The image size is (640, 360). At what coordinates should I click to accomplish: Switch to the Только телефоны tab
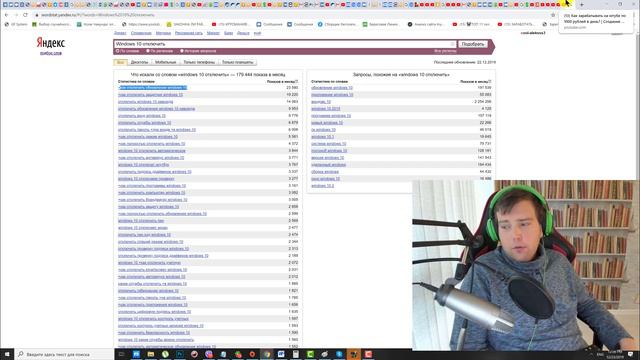(199, 62)
